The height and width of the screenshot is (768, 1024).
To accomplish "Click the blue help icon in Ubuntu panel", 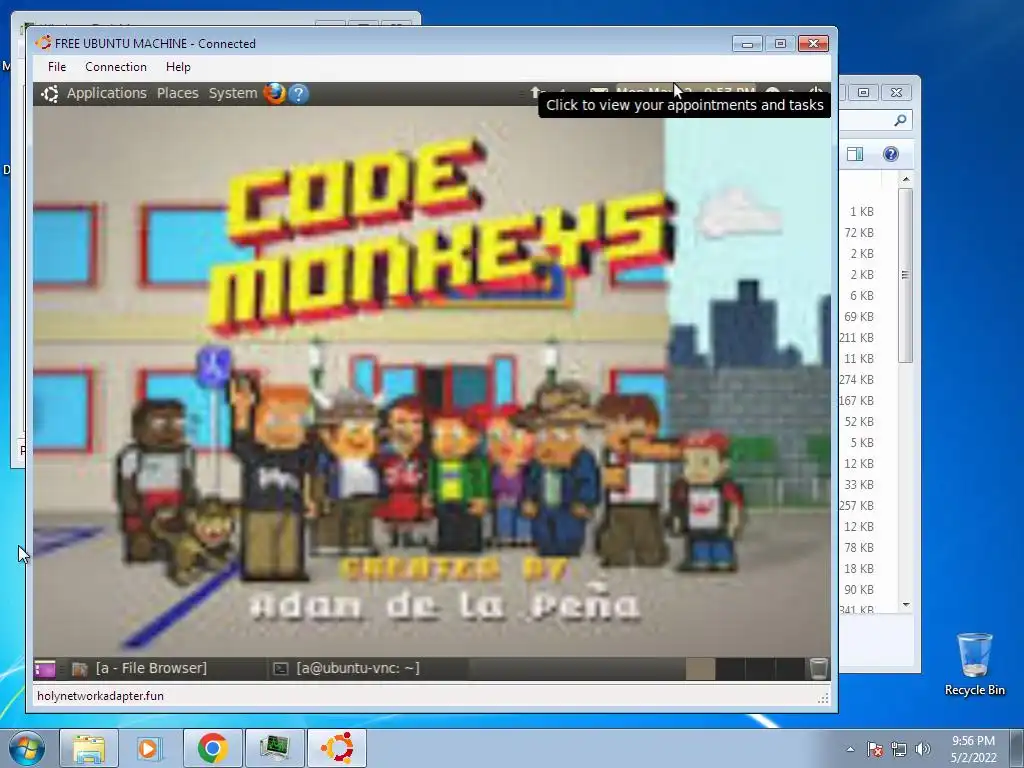I will tap(298, 94).
